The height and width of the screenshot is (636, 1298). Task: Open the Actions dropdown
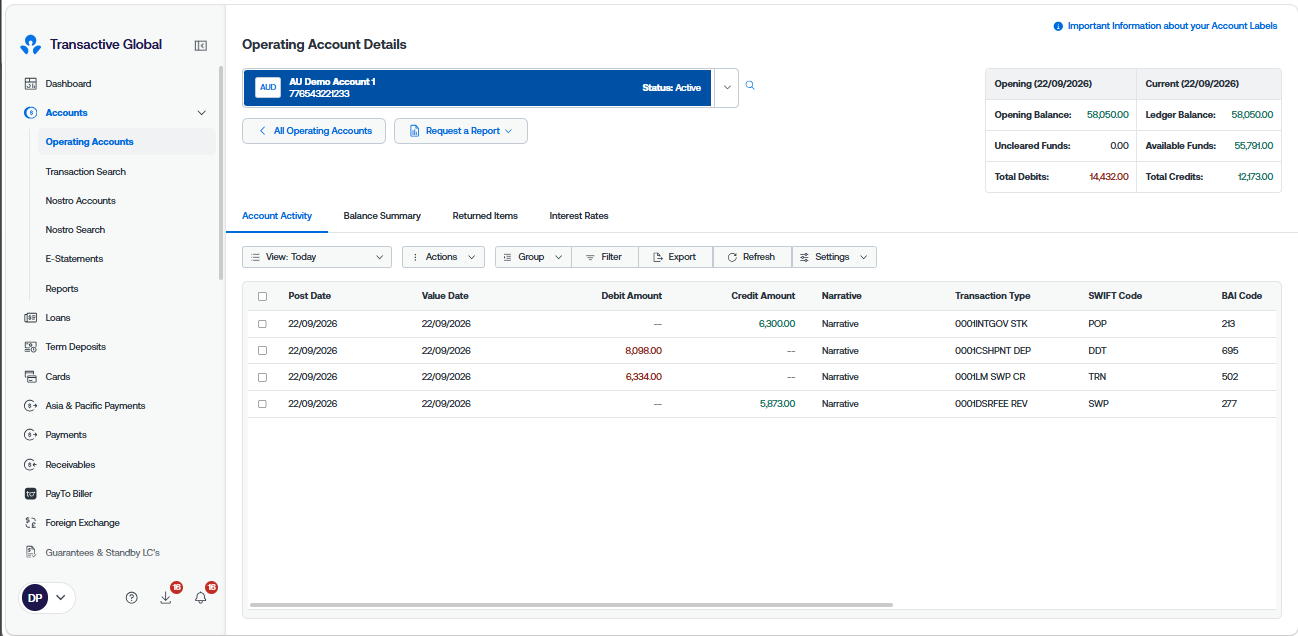[x=443, y=257]
